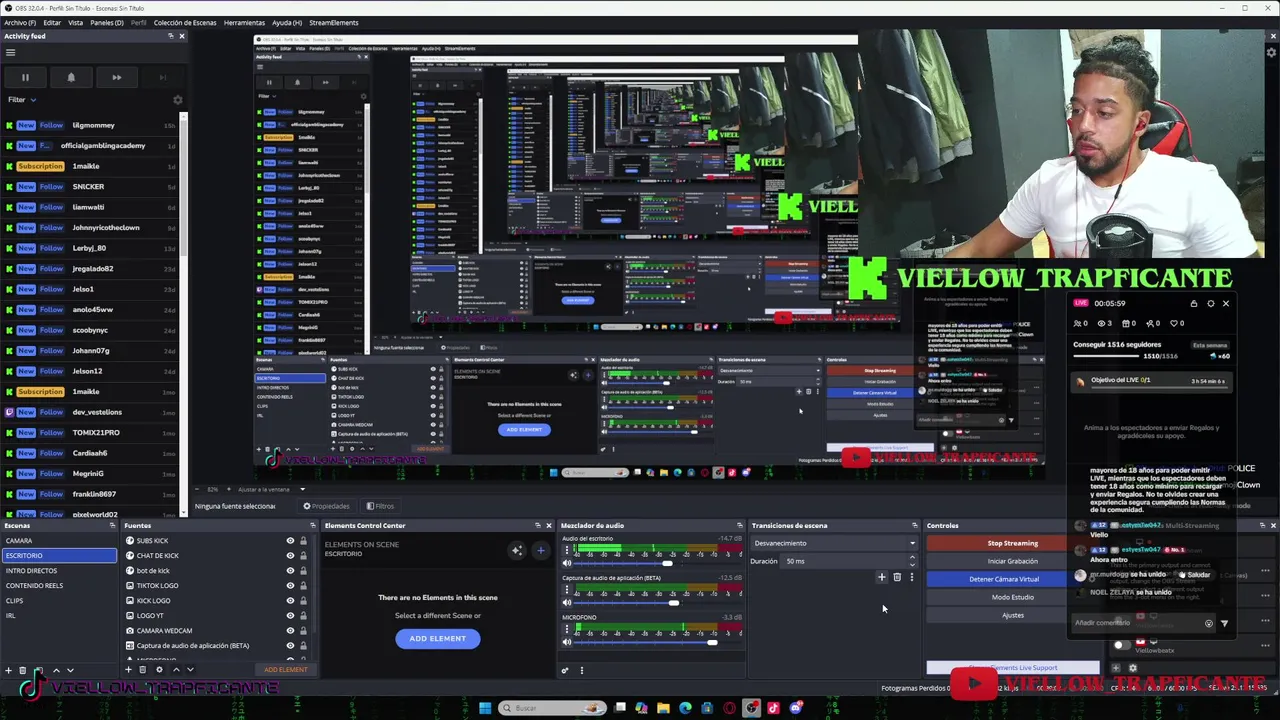Open the Herramientas menu
The height and width of the screenshot is (720, 1280).
[x=244, y=22]
